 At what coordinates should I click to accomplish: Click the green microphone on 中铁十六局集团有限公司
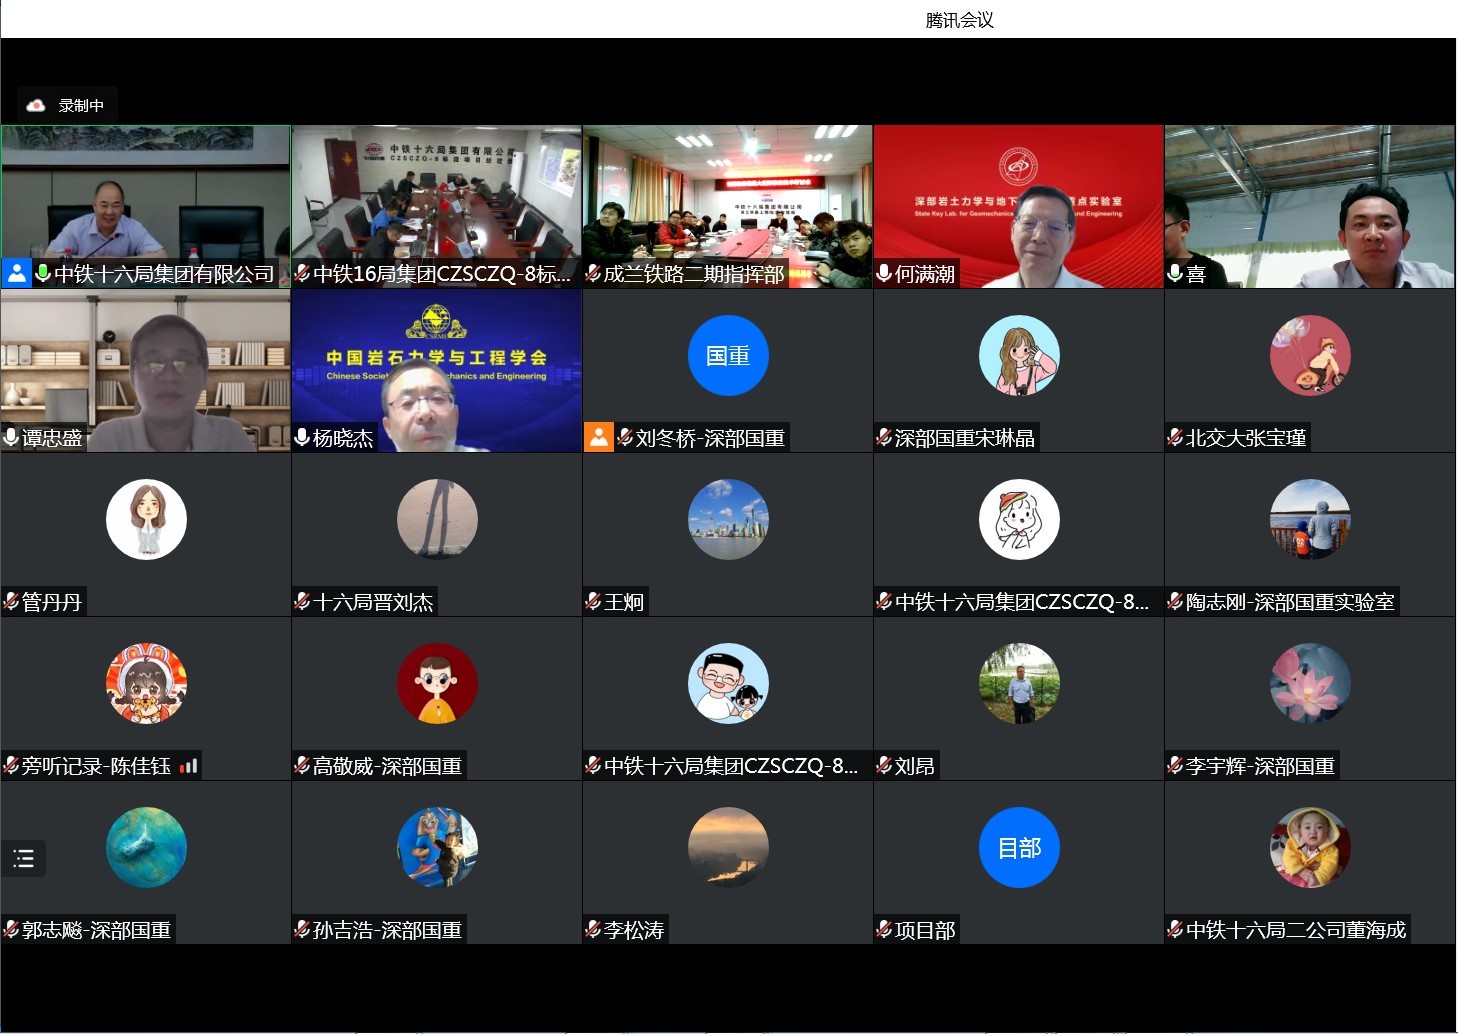click(x=43, y=273)
